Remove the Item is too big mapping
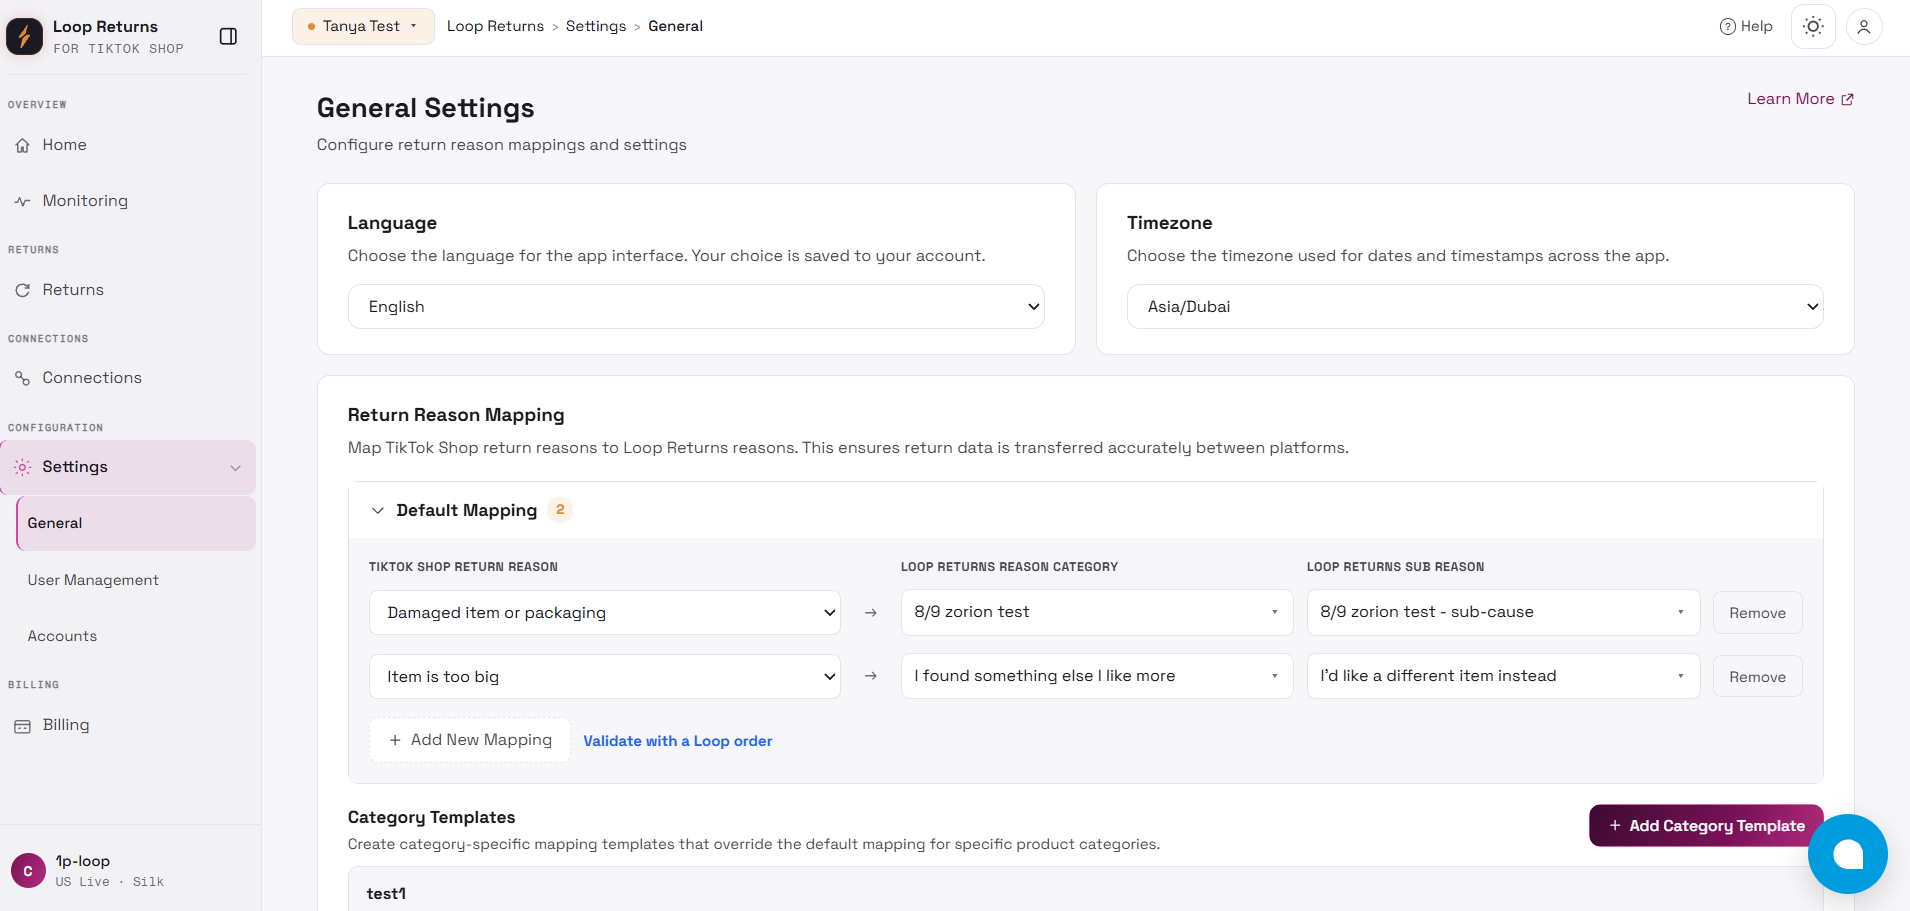Image resolution: width=1910 pixels, height=911 pixels. click(x=1757, y=677)
